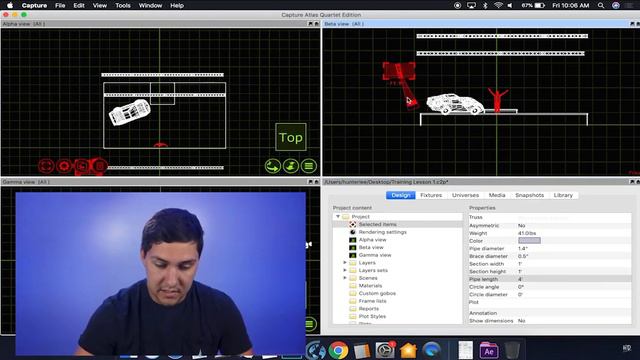Image resolution: width=640 pixels, height=360 pixels.
Task: Click the maximize icon in Gamma view header
Action: [x=316, y=182]
